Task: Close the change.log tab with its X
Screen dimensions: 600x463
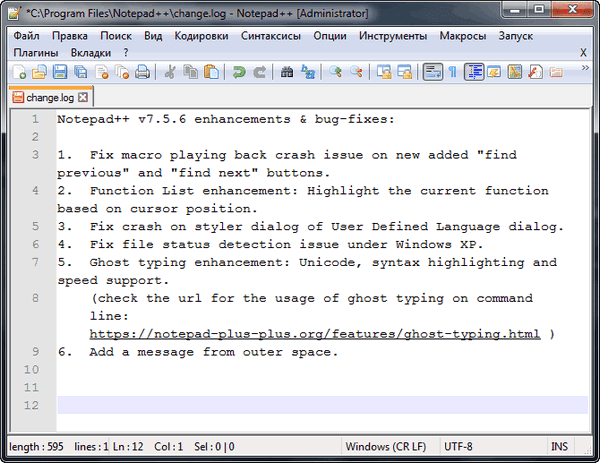Action: (83, 98)
